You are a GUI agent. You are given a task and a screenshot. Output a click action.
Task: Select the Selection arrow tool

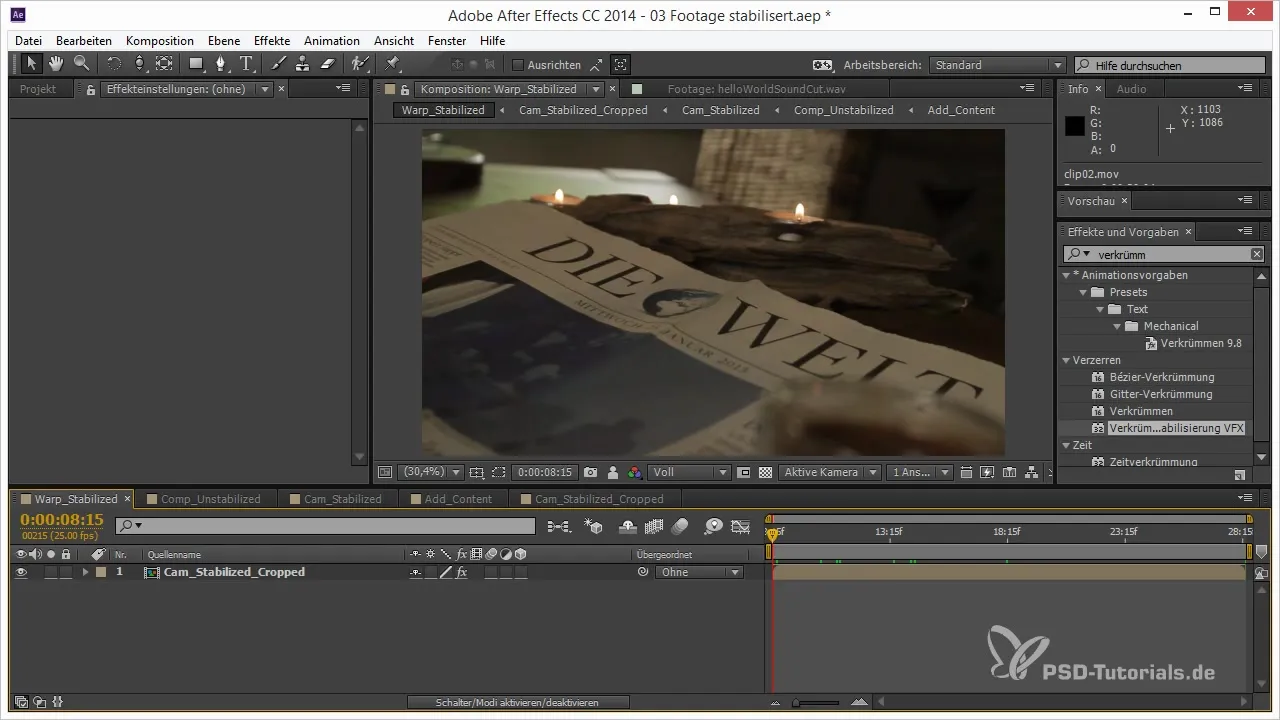click(x=33, y=64)
